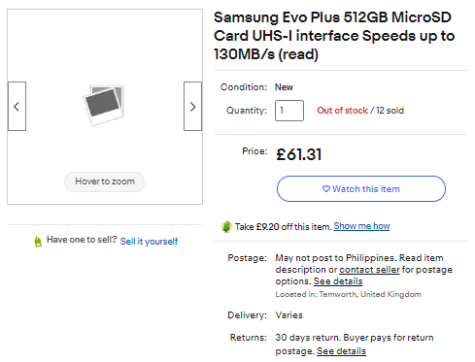The image size is (475, 362).
Task: Click the 12 sold text
Action: pos(390,110)
